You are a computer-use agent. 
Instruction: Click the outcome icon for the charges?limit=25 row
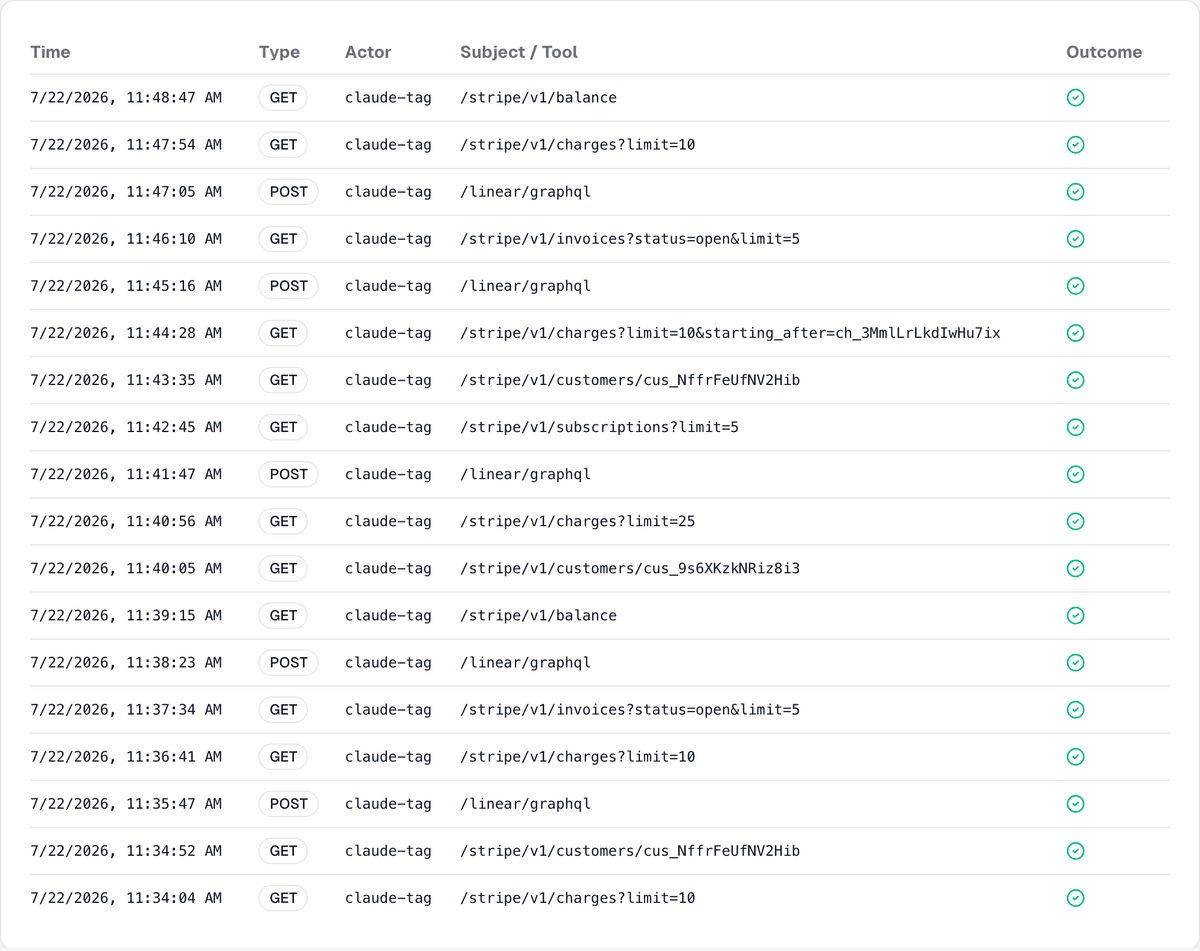click(x=1076, y=521)
